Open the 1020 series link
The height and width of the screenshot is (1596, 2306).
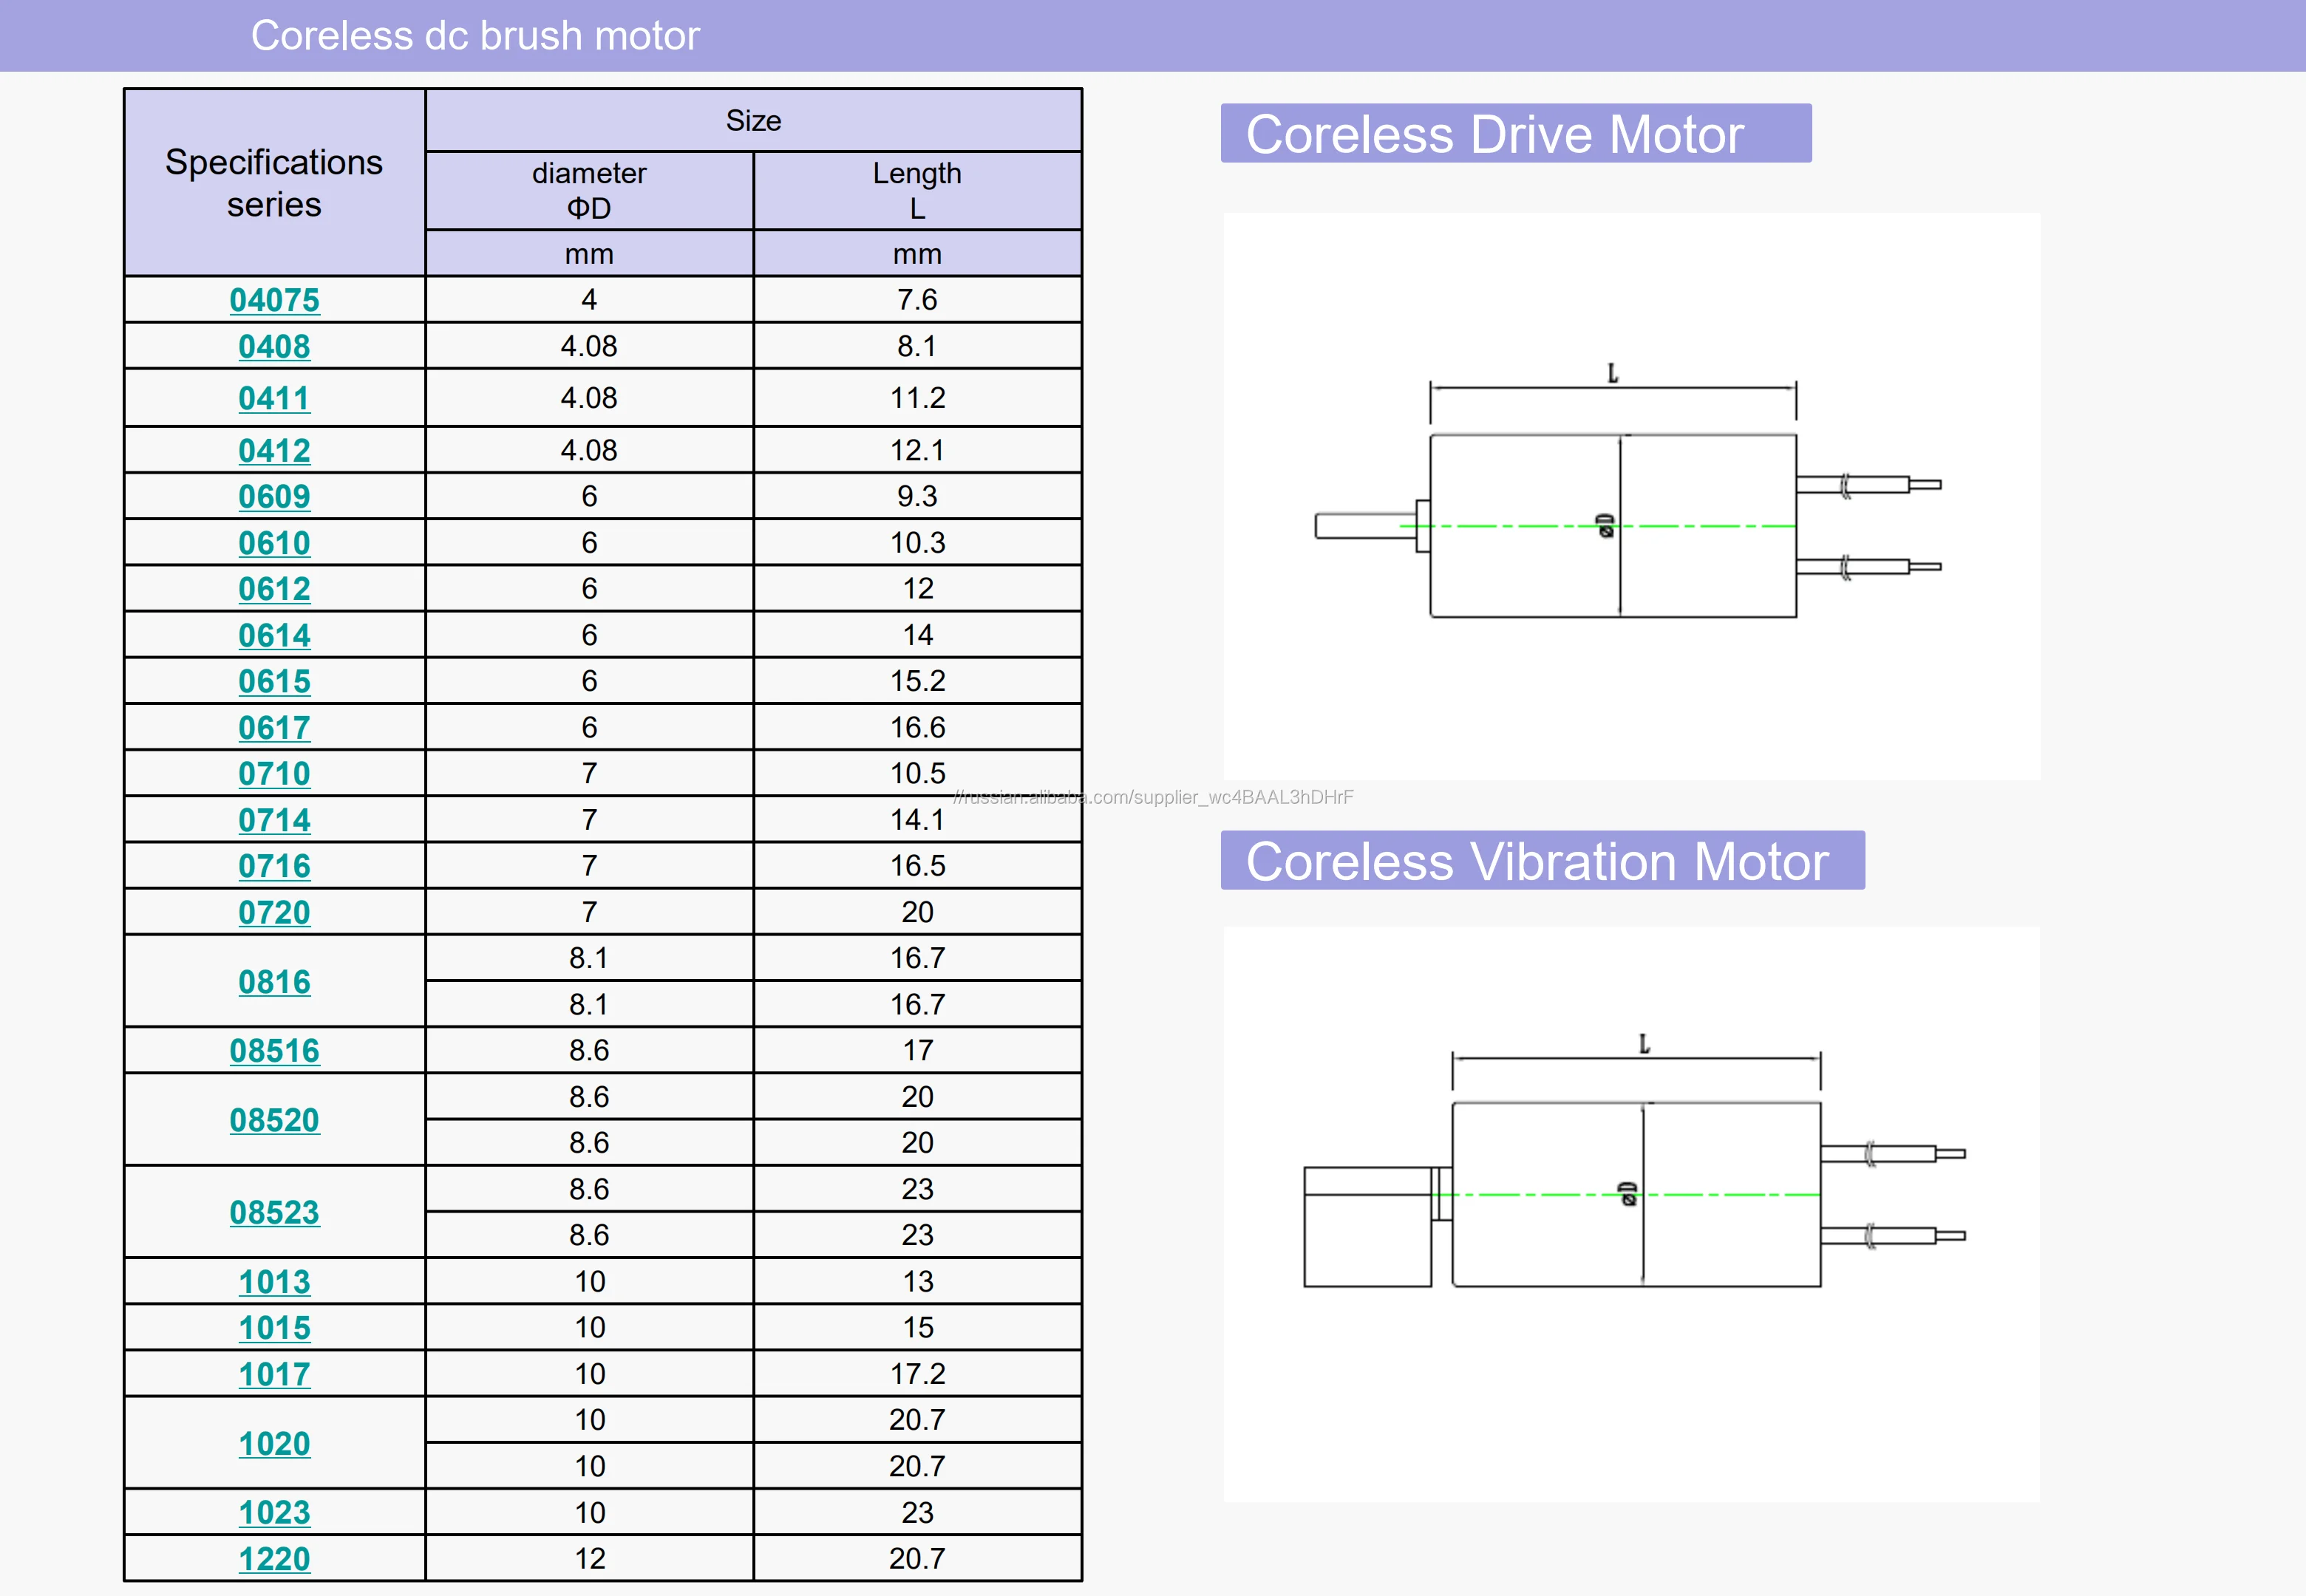(274, 1443)
